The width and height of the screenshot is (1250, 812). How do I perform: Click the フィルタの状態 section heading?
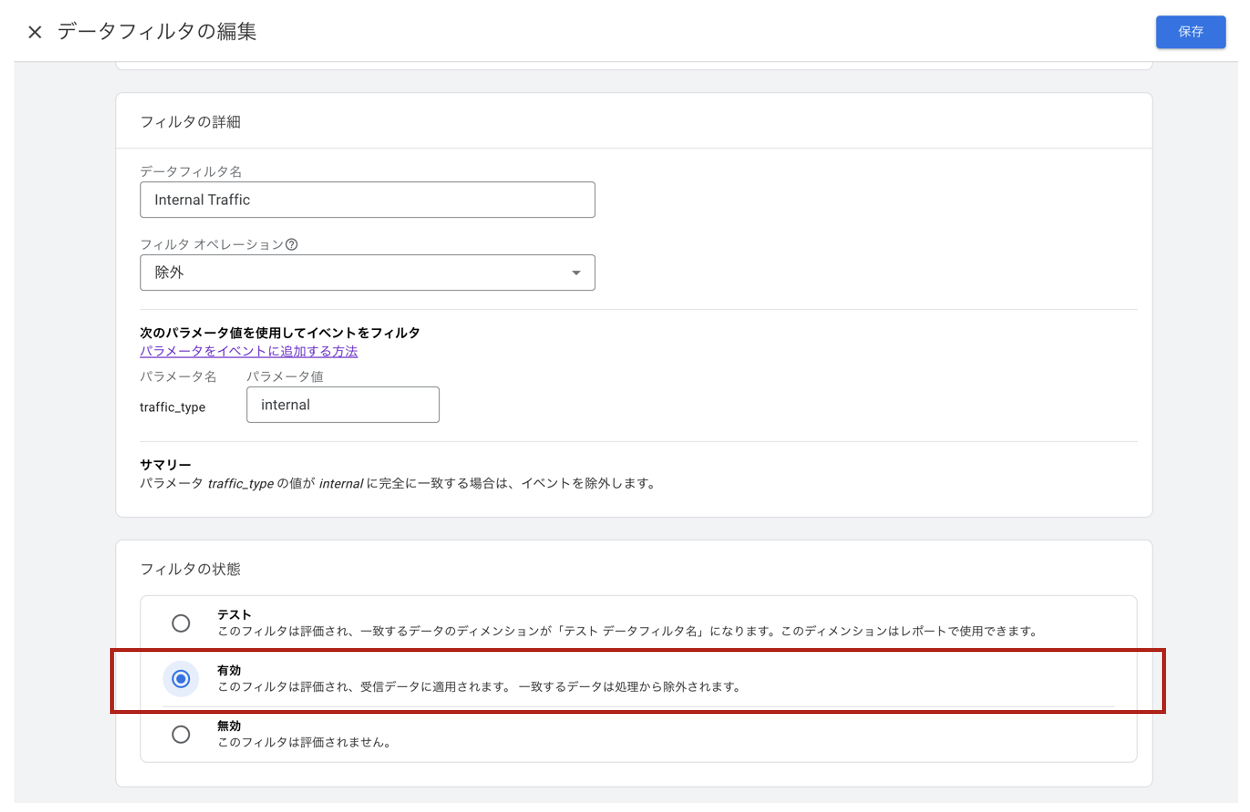(x=190, y=569)
